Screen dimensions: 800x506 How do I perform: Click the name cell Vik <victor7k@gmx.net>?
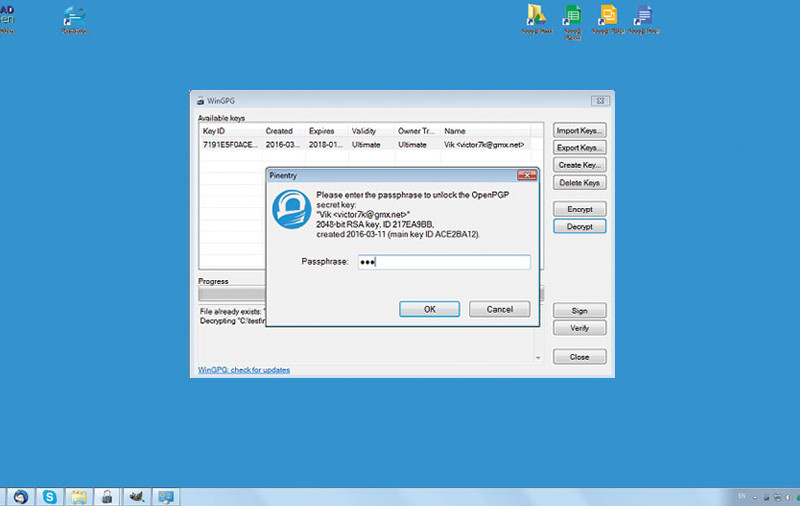(484, 145)
